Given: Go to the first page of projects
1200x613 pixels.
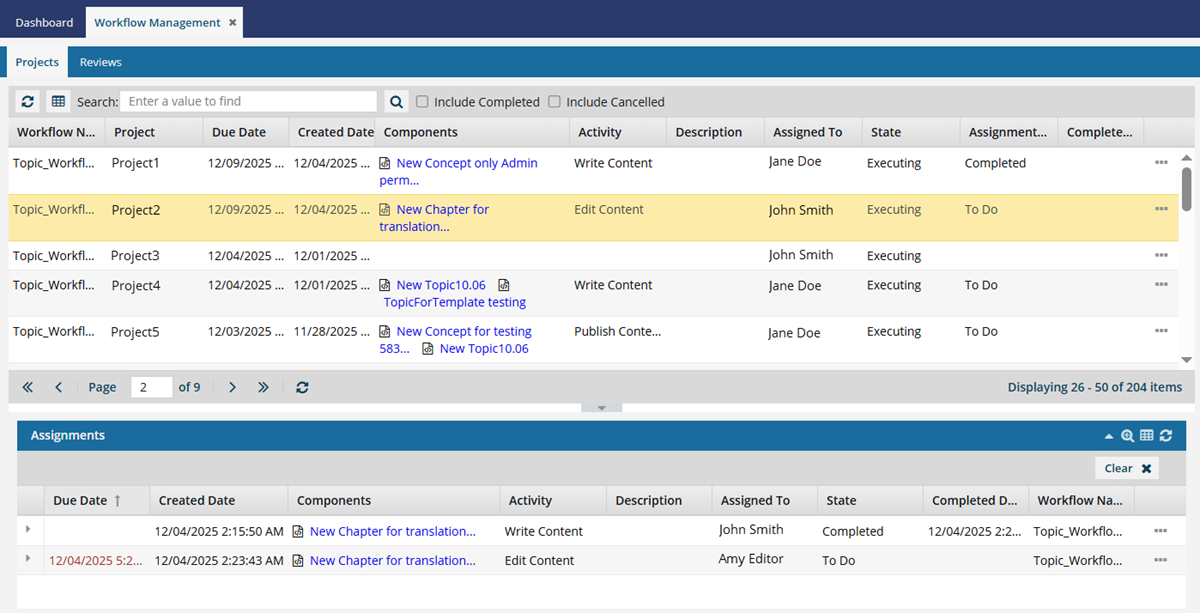Looking at the screenshot, I should pos(28,387).
